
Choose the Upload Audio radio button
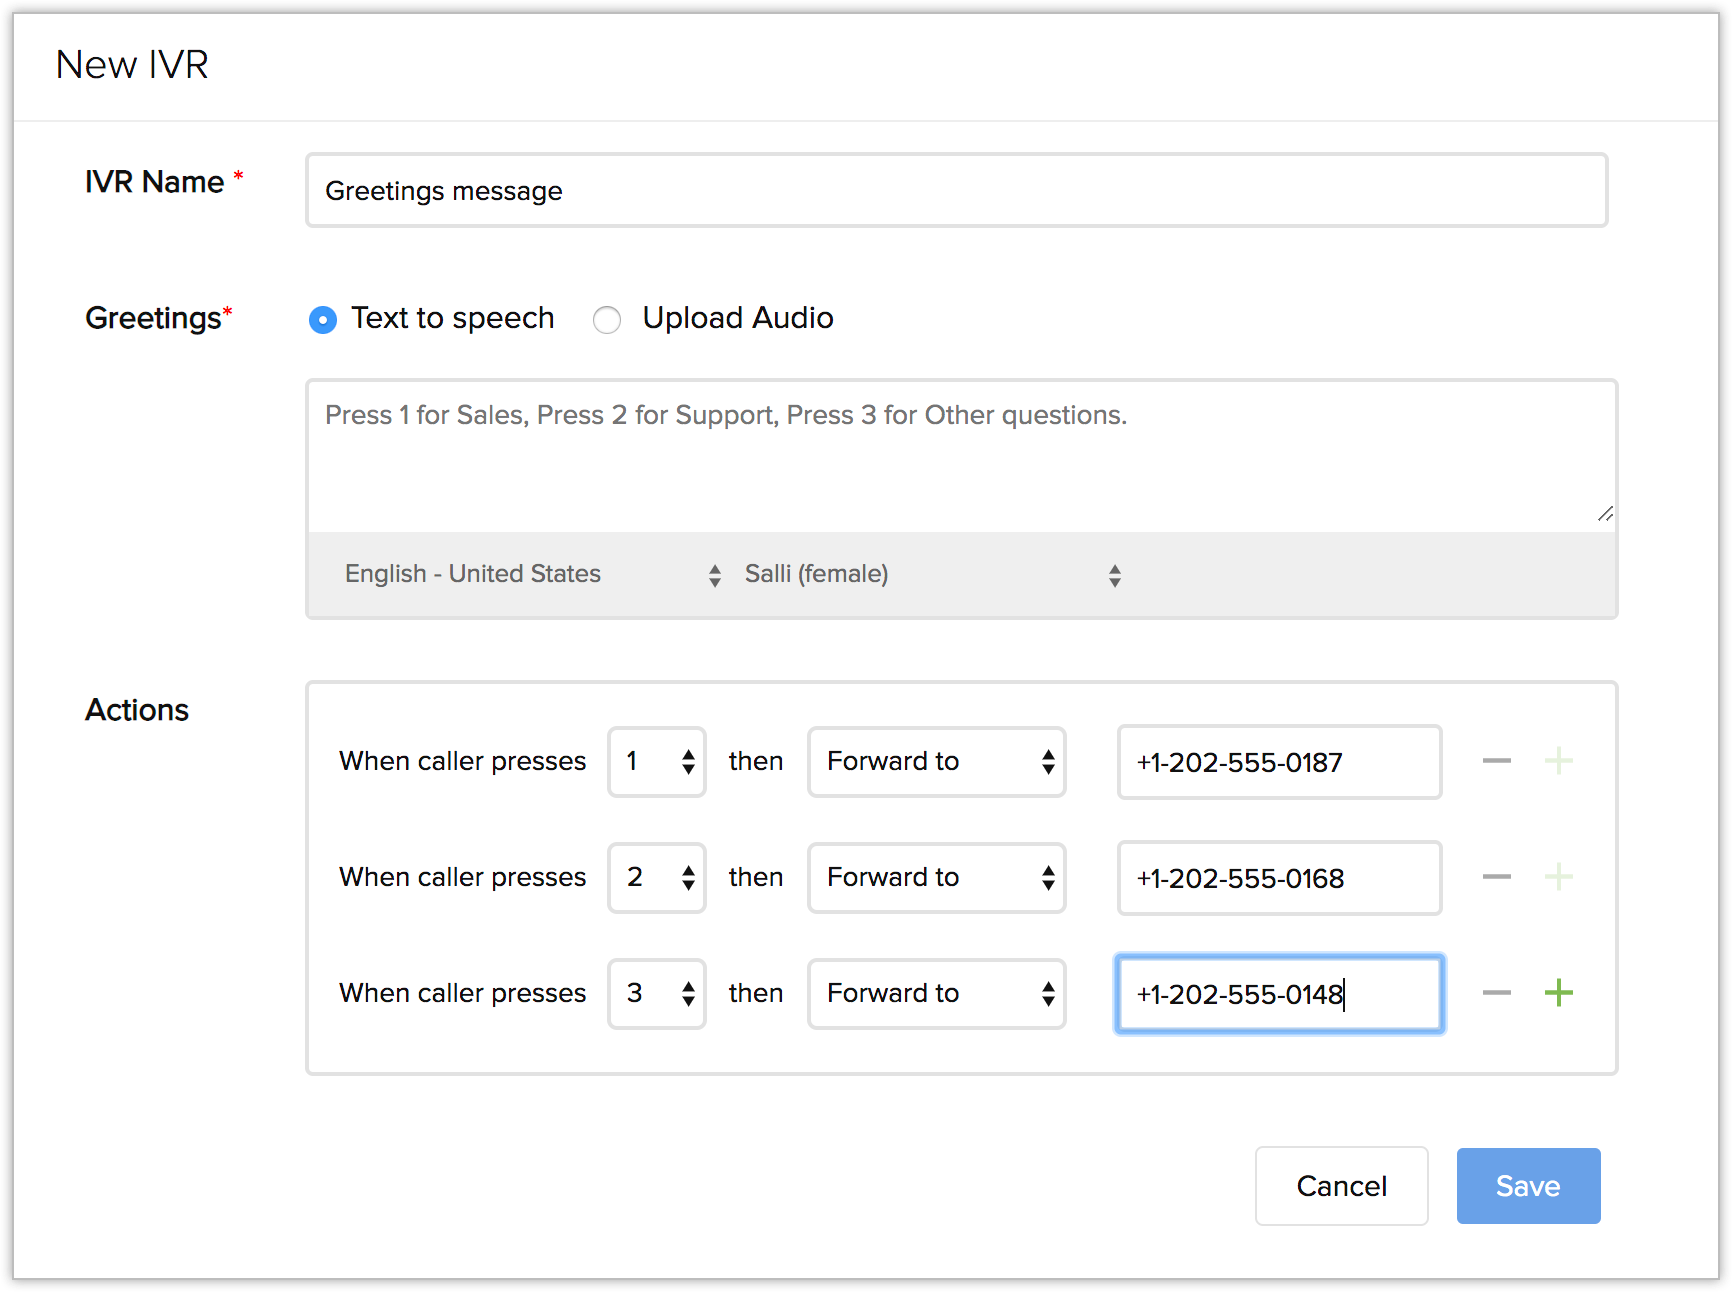(x=607, y=320)
